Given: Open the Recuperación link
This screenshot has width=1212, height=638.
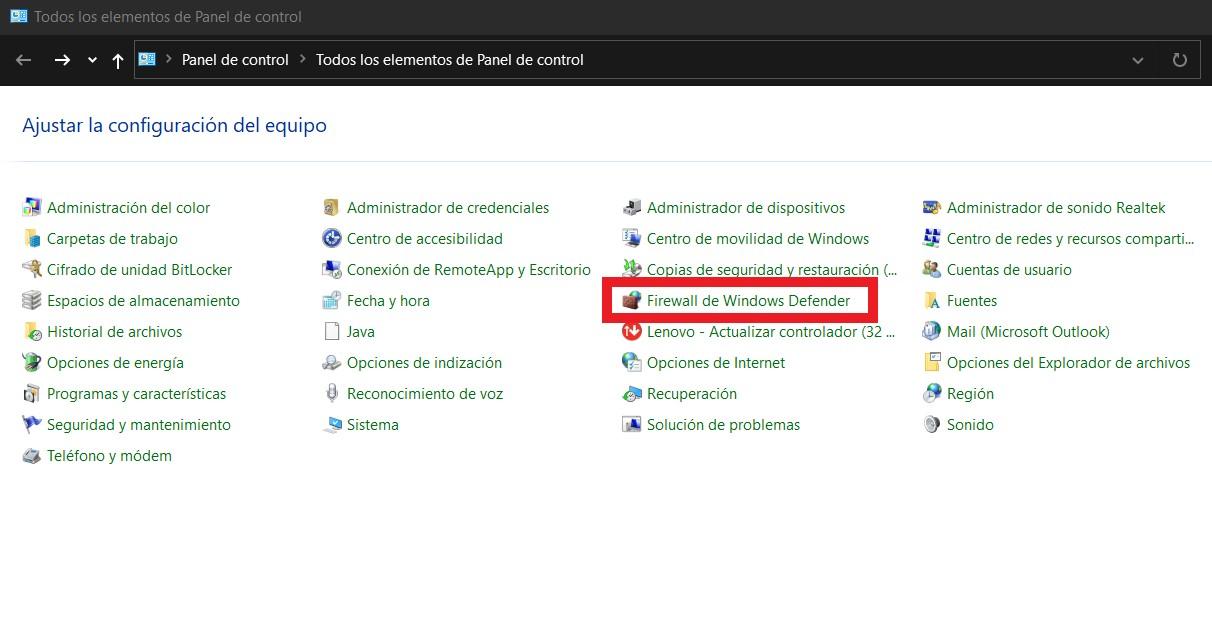Looking at the screenshot, I should click(692, 394).
